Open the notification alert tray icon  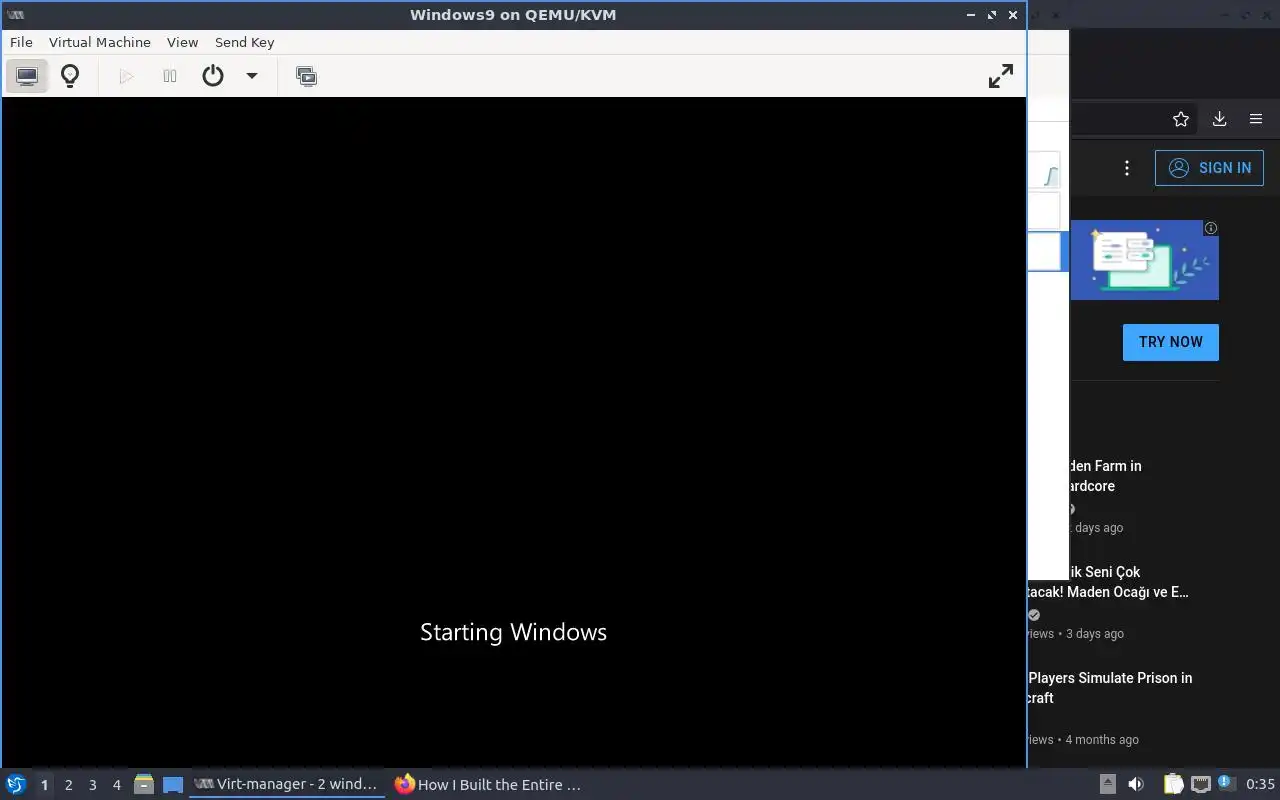pyautogui.click(x=1226, y=784)
